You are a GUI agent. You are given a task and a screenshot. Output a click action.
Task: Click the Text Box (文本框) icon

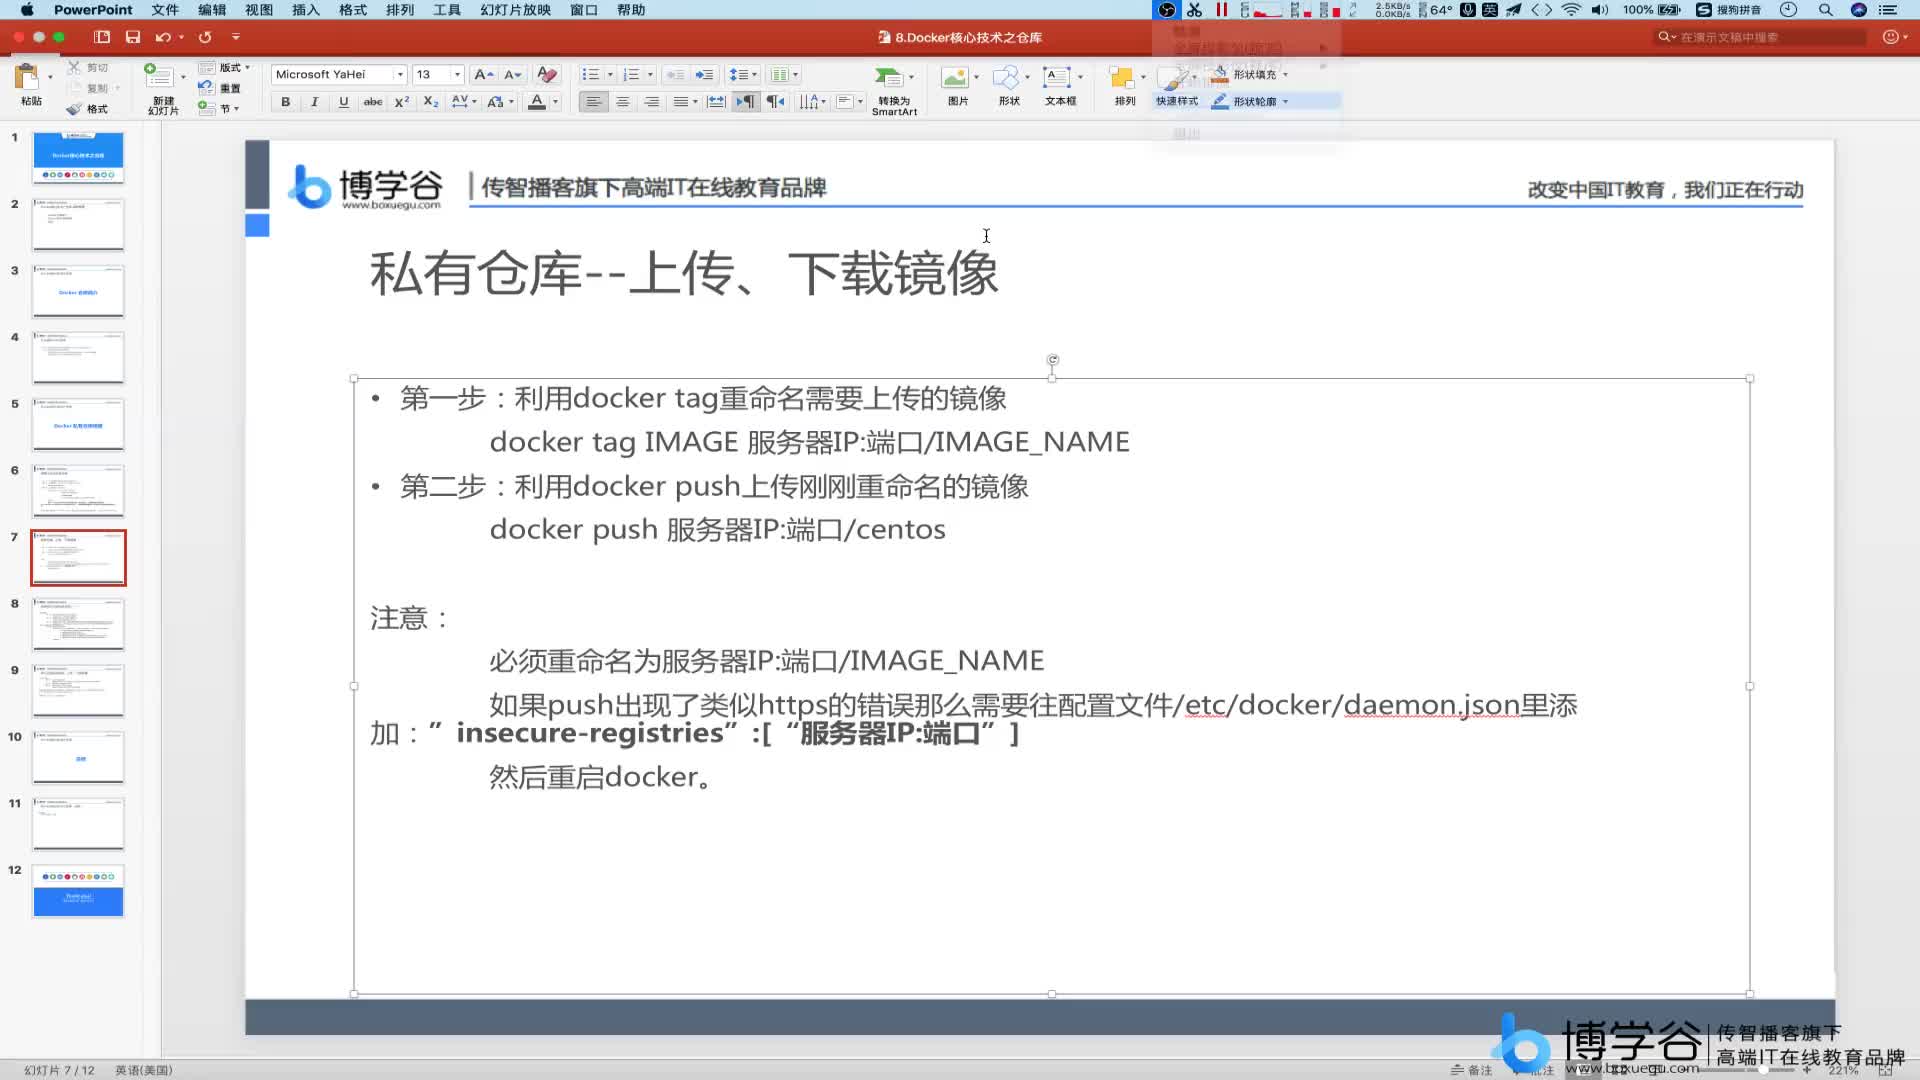tap(1057, 78)
